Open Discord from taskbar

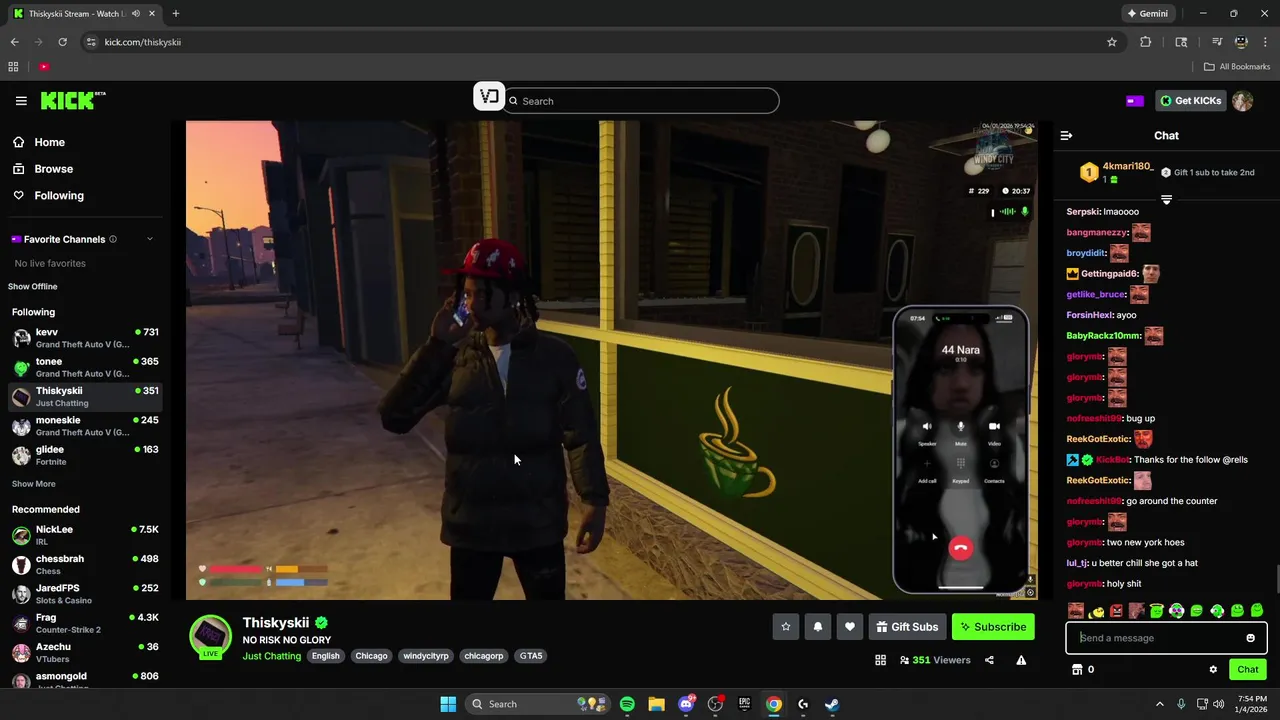click(x=686, y=704)
